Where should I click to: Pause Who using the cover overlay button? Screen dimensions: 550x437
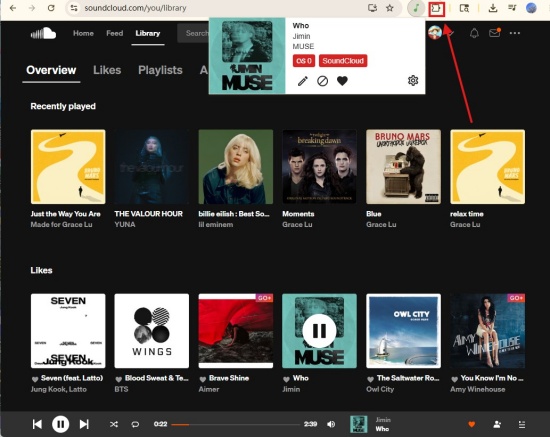(x=319, y=331)
